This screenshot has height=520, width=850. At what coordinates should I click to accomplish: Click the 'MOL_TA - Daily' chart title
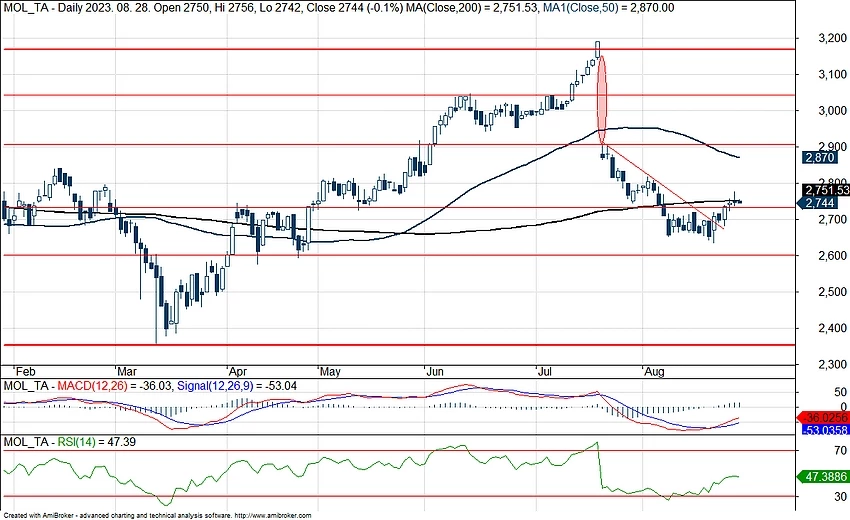42,8
